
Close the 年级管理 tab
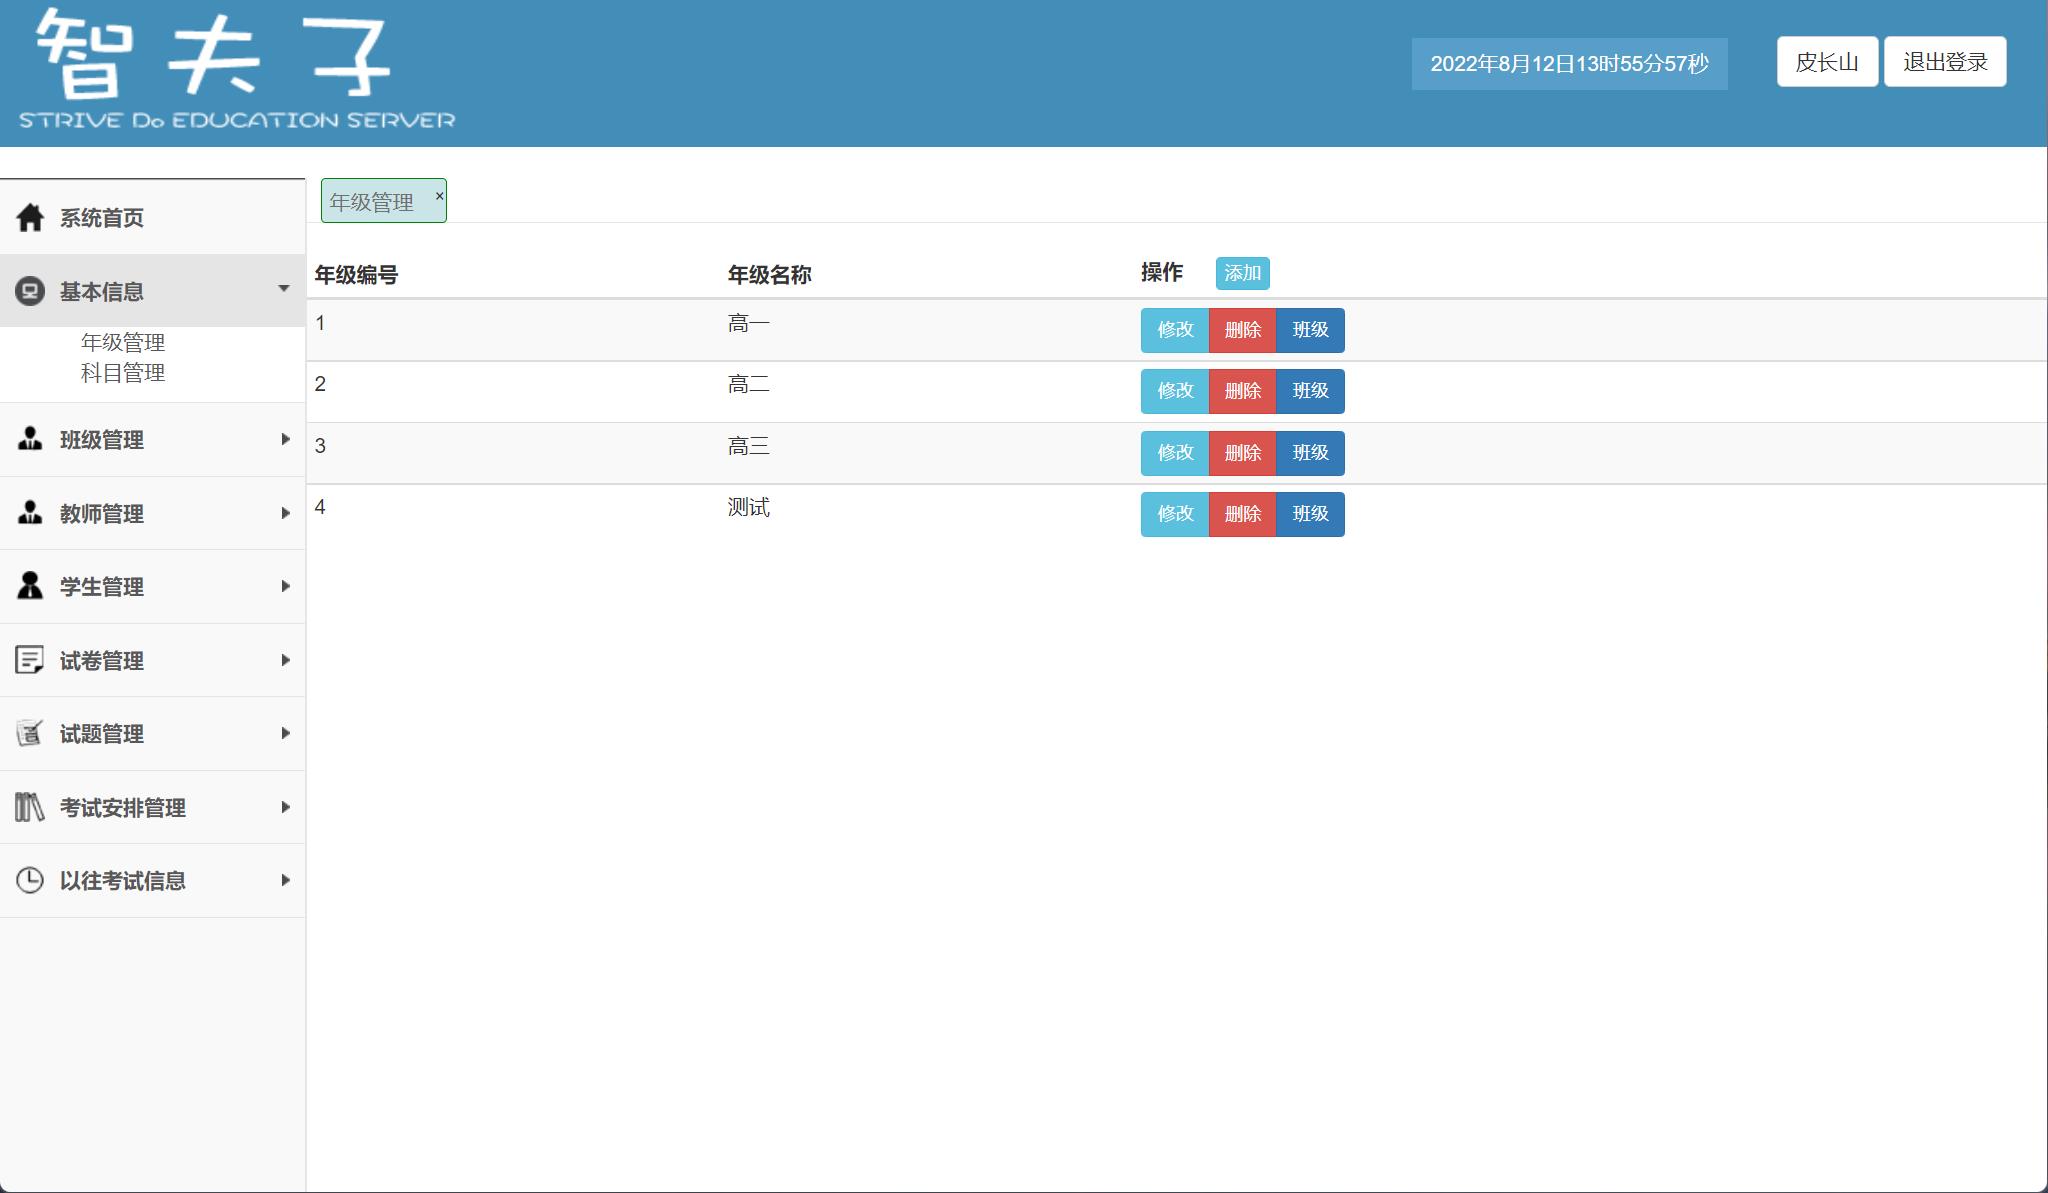click(439, 196)
